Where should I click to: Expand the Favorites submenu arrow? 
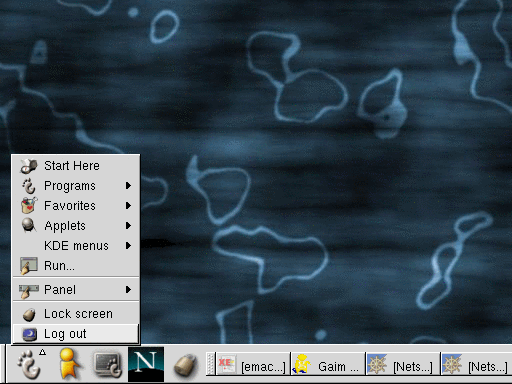tap(128, 206)
